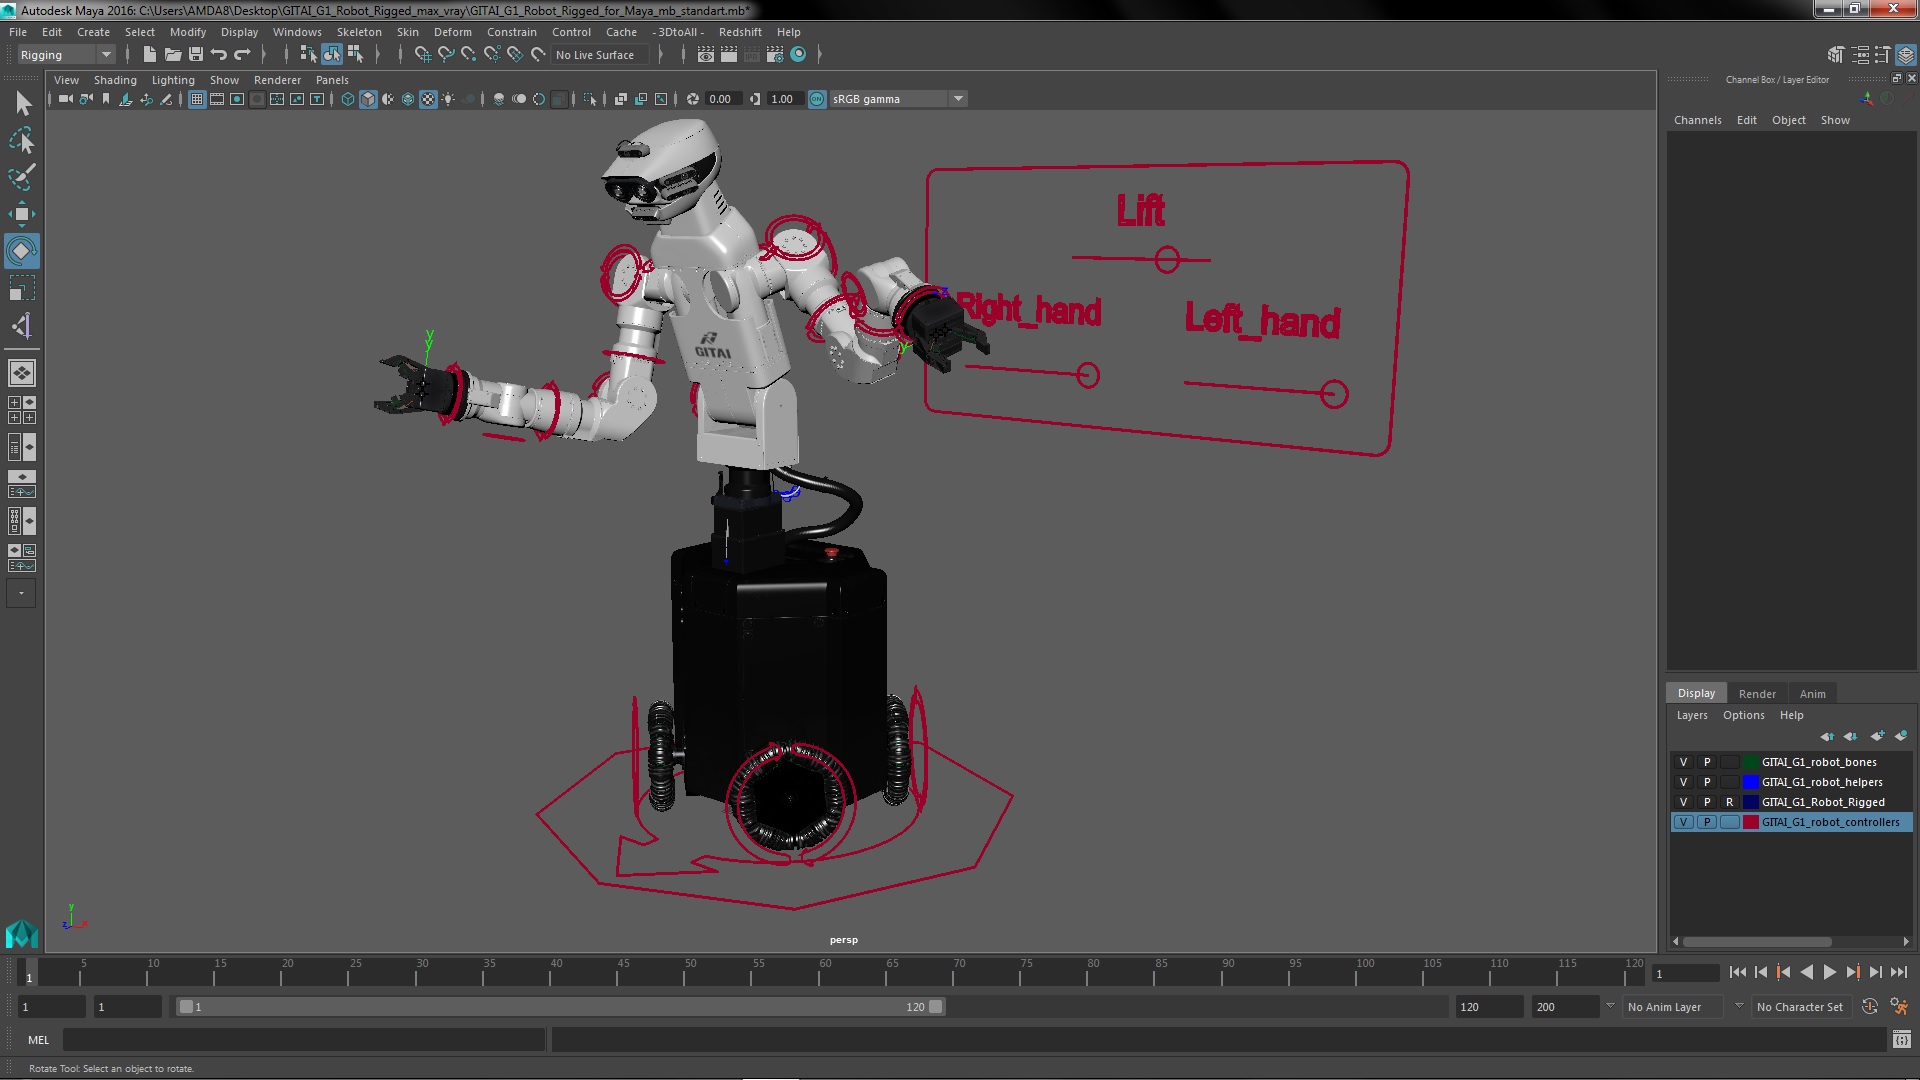Activate the Paint selection tool
The image size is (1920, 1080).
click(x=22, y=177)
